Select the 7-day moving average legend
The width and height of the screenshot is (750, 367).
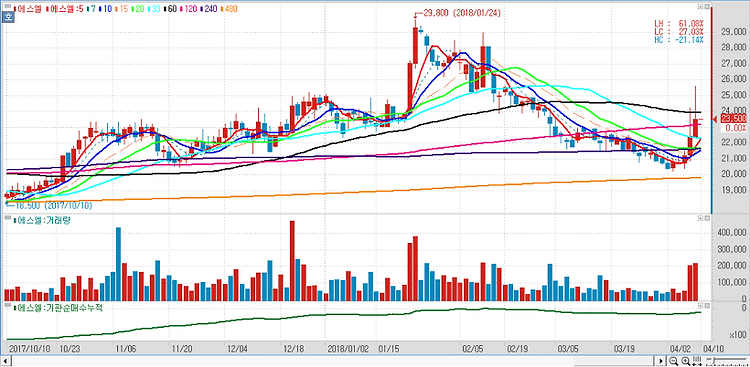91,9
